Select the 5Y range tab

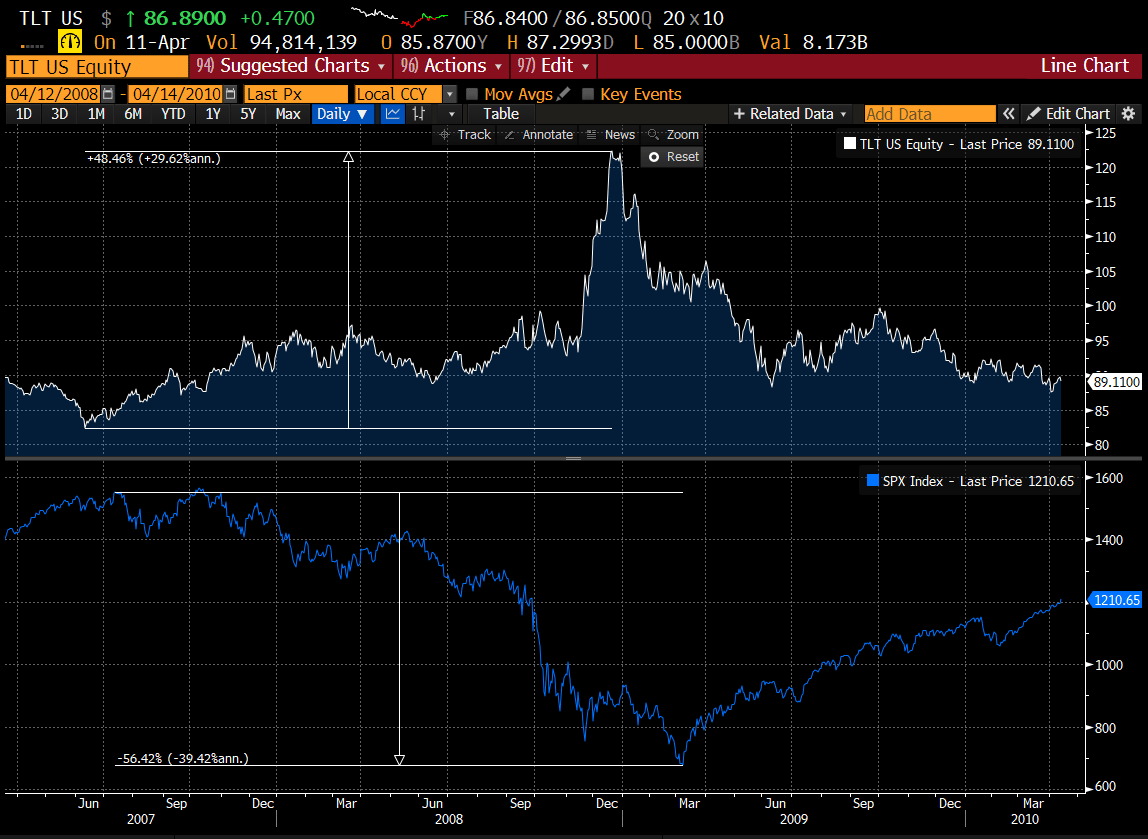248,113
